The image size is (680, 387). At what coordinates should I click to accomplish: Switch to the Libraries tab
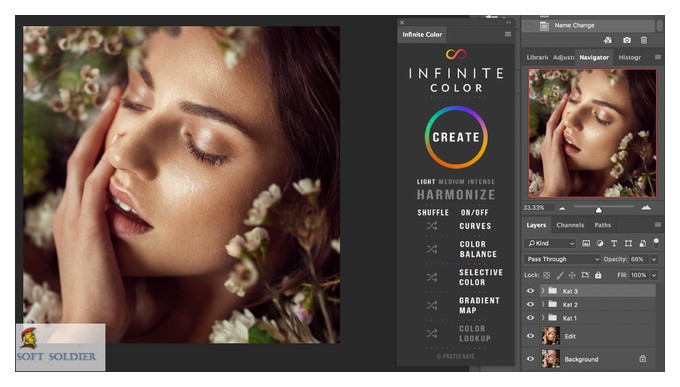click(537, 57)
